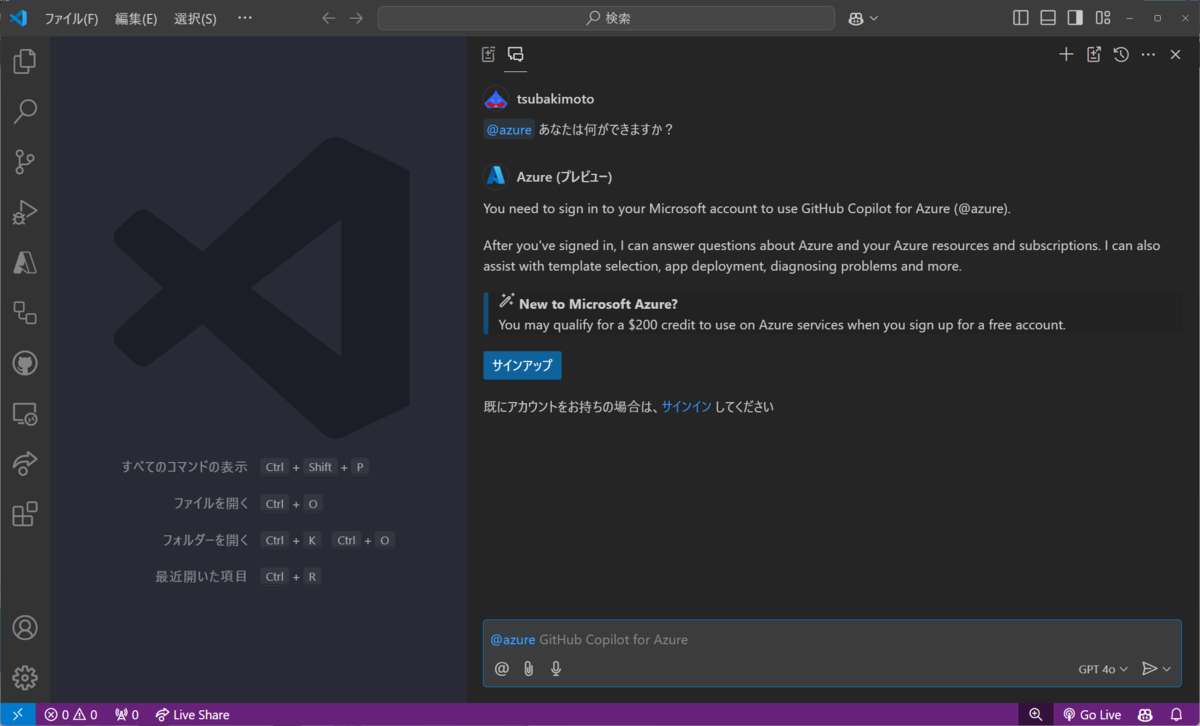Expand the send options chevron
The width and height of the screenshot is (1200, 726).
(x=1167, y=669)
